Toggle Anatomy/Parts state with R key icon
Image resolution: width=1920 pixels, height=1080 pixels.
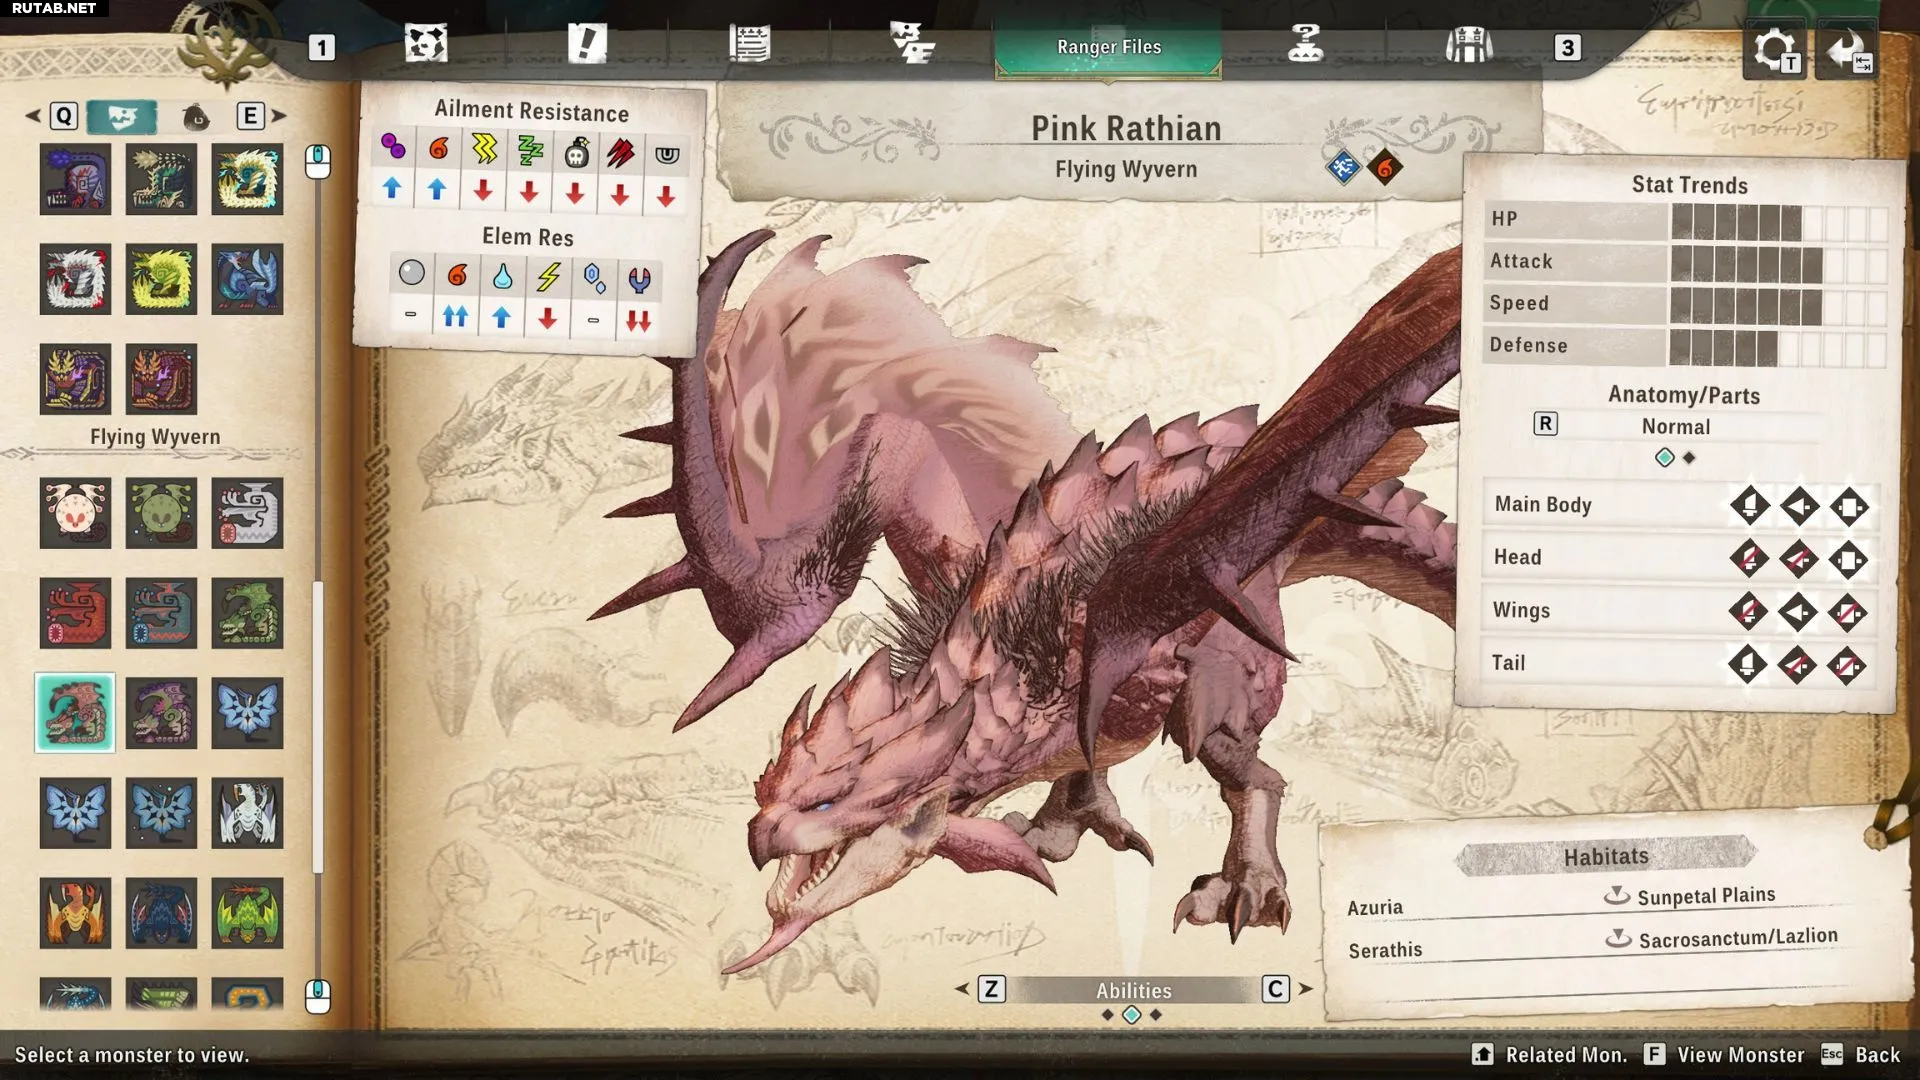click(x=1545, y=424)
